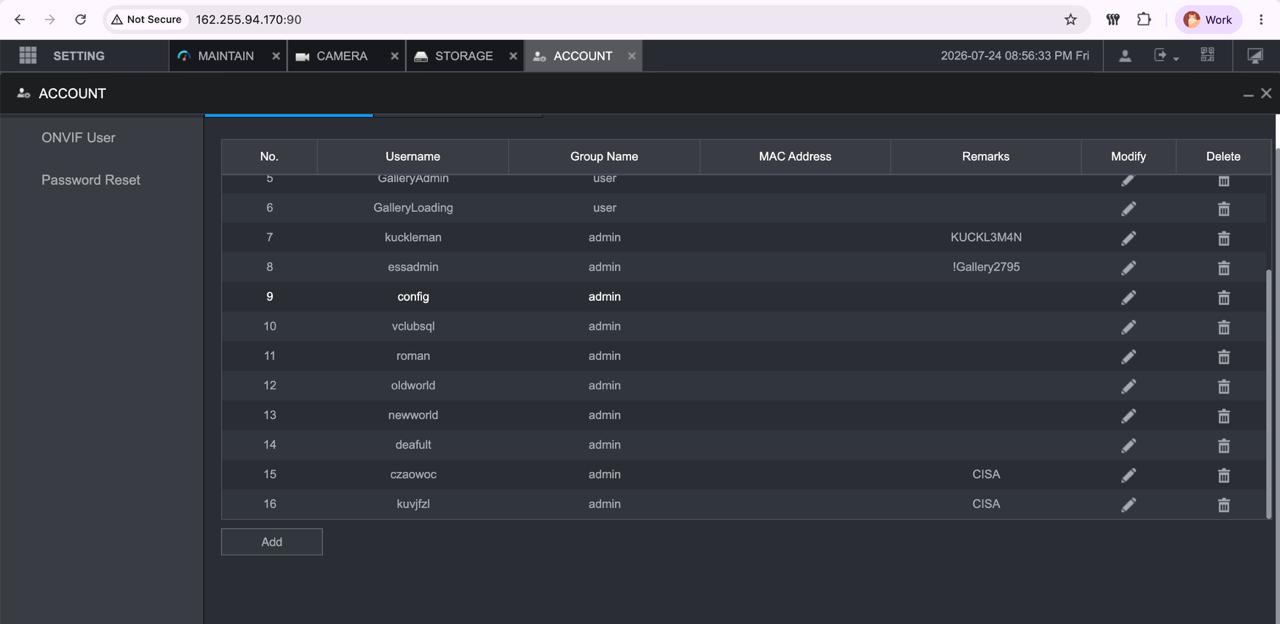Viewport: 1280px width, 624px height.
Task: Bookmark this page with star icon
Action: (x=1071, y=19)
